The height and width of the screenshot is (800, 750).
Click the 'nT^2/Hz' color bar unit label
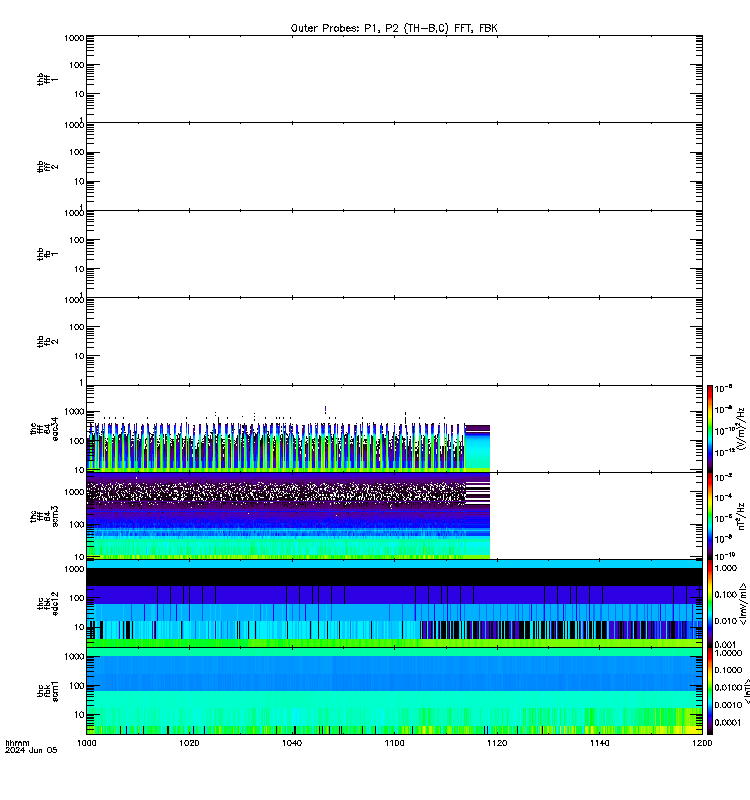click(742, 516)
